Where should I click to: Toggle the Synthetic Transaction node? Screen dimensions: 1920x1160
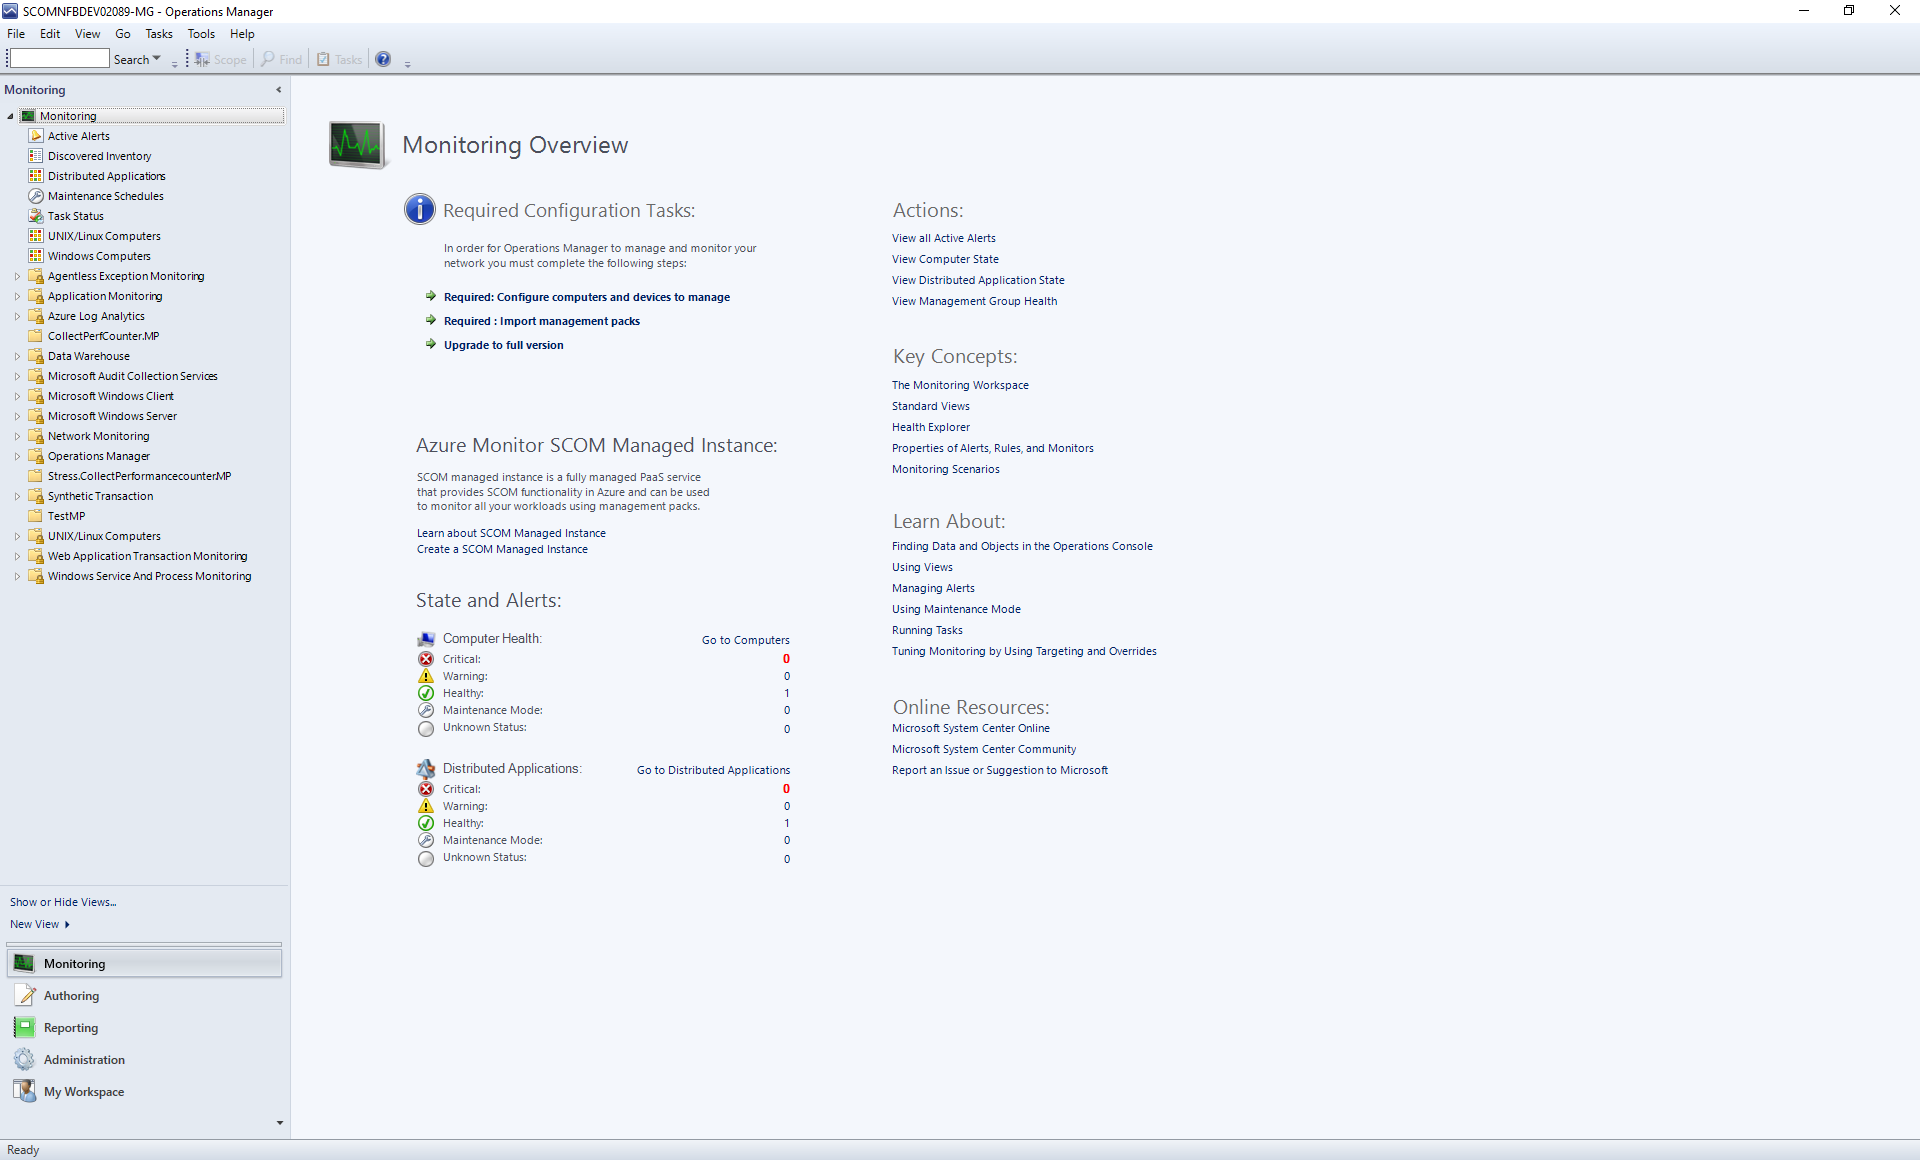[14, 495]
